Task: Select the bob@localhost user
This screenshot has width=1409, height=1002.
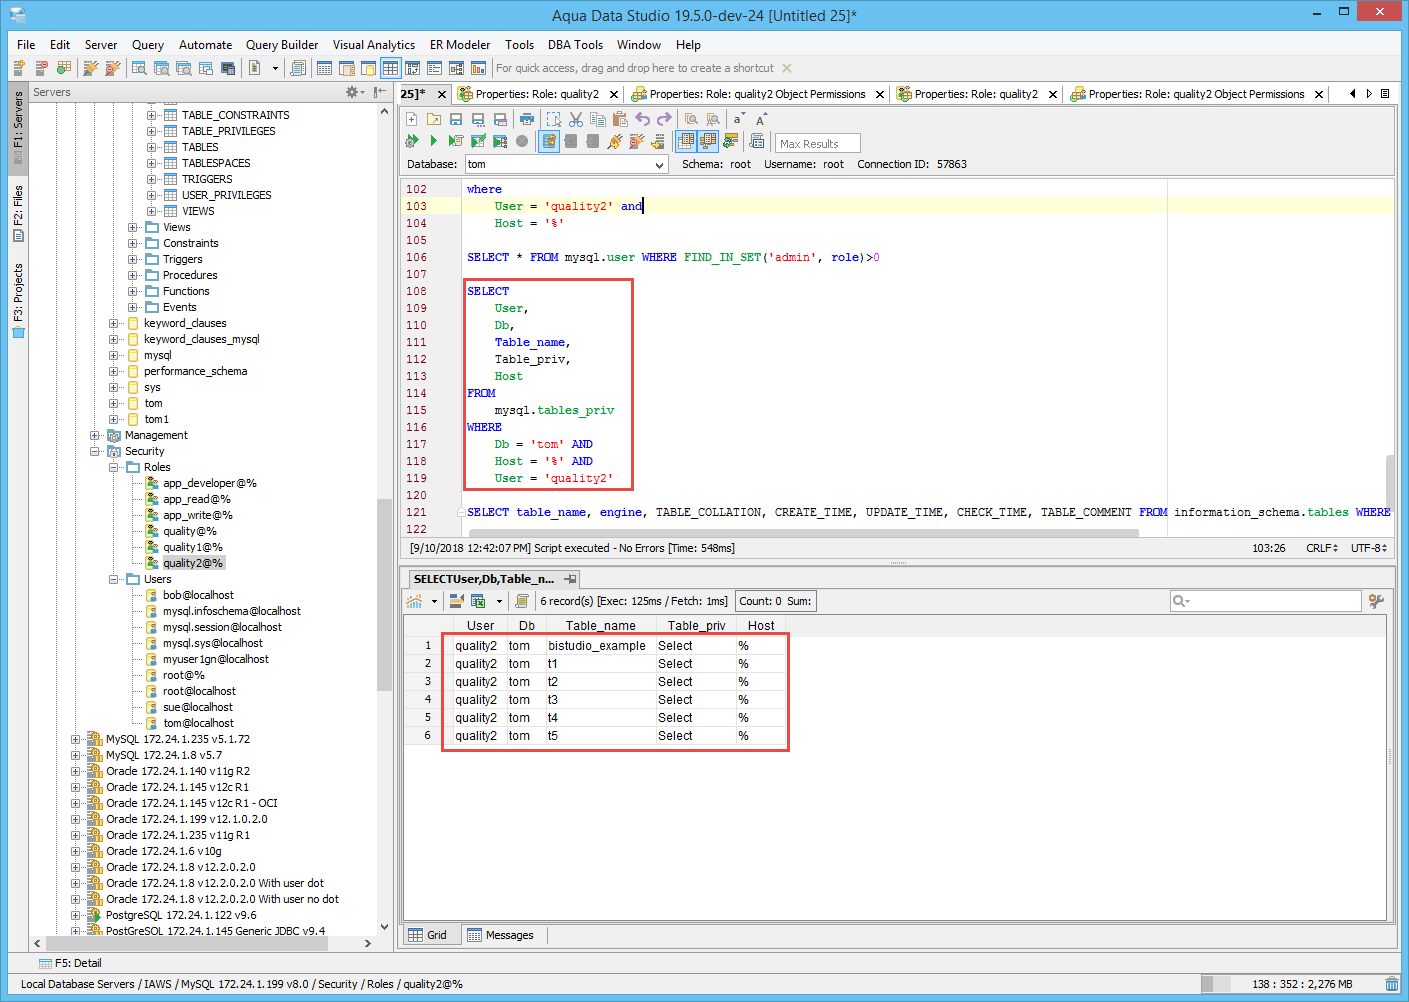Action: tap(198, 595)
